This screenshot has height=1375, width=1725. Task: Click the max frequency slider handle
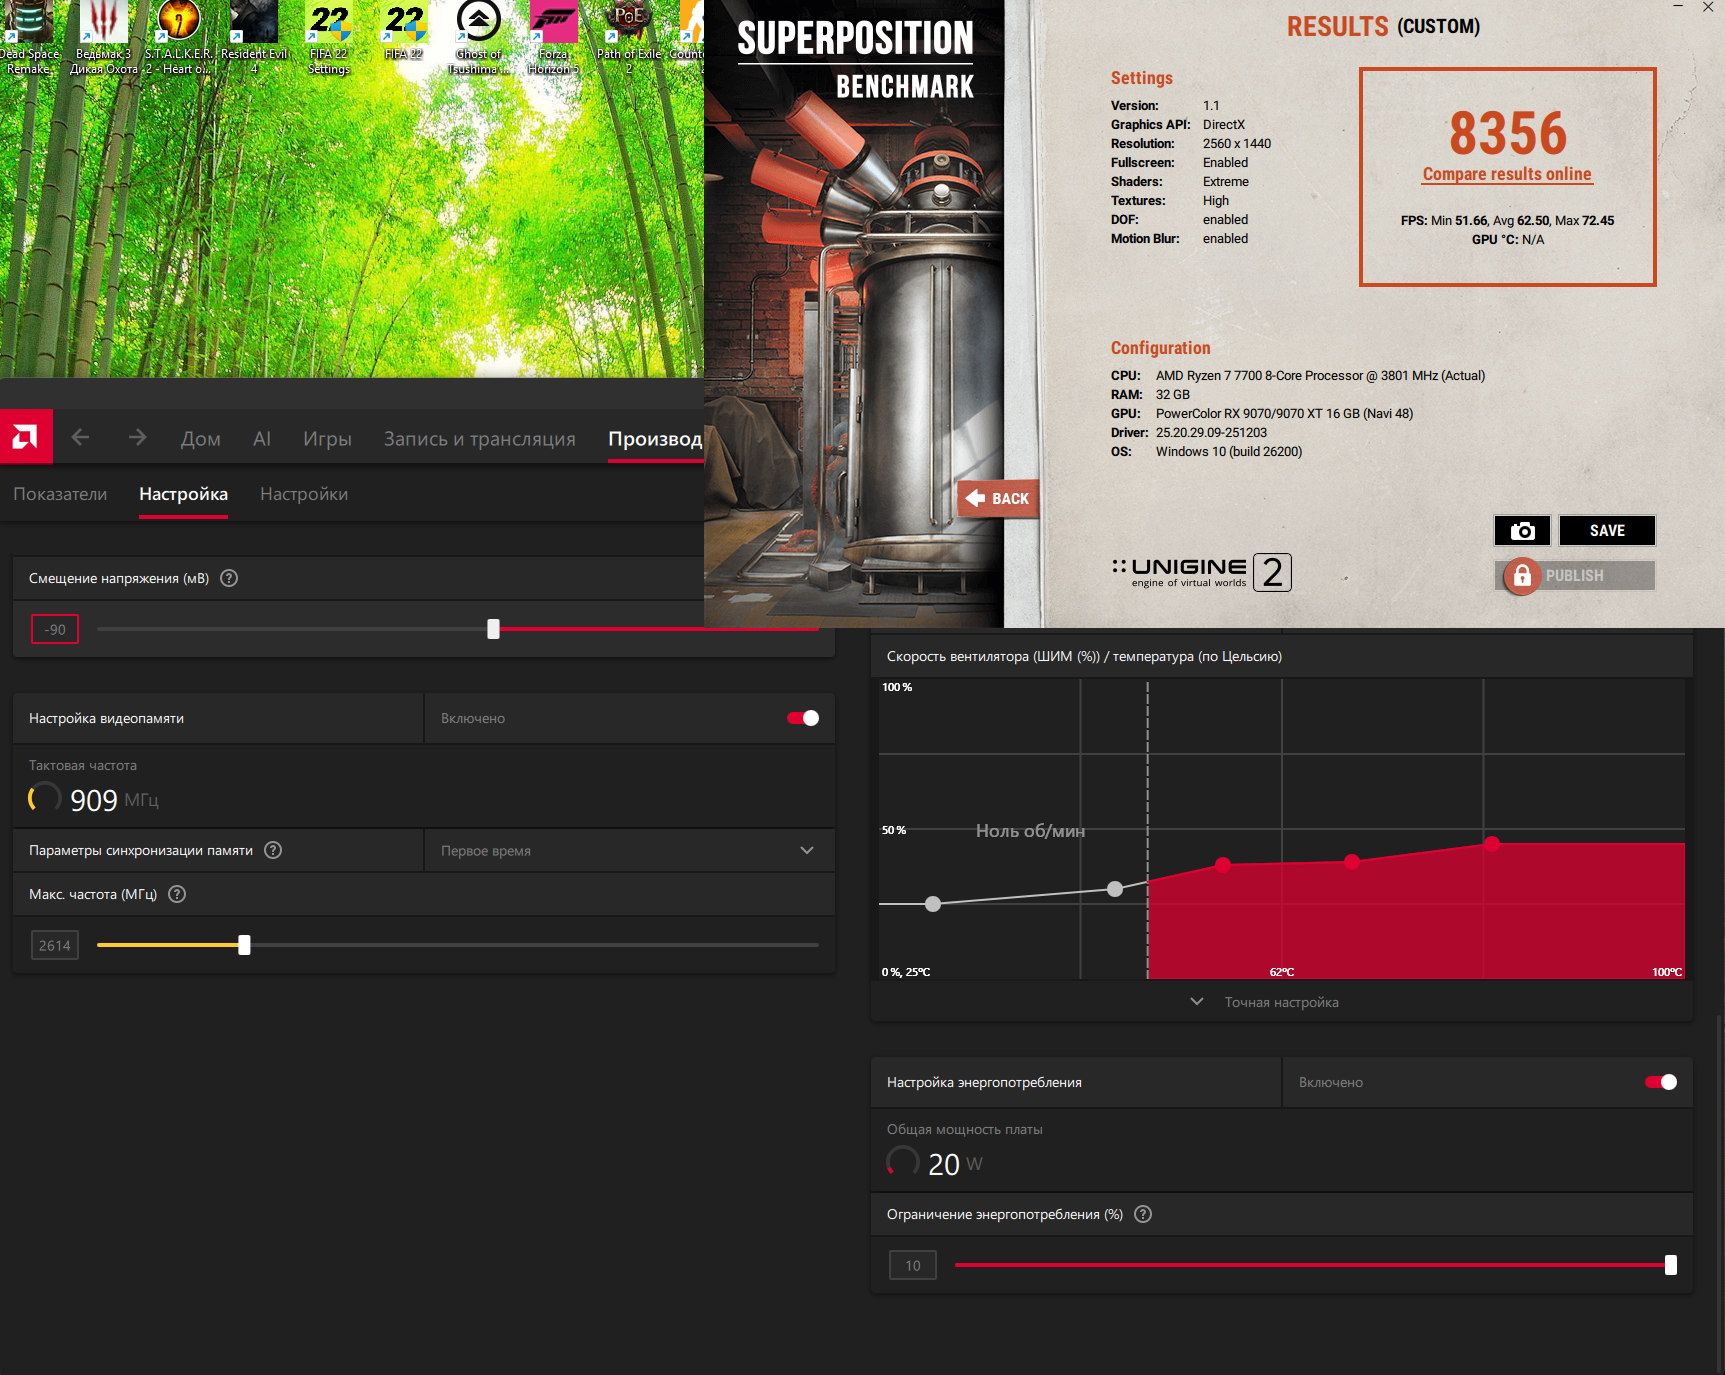pyautogui.click(x=244, y=945)
